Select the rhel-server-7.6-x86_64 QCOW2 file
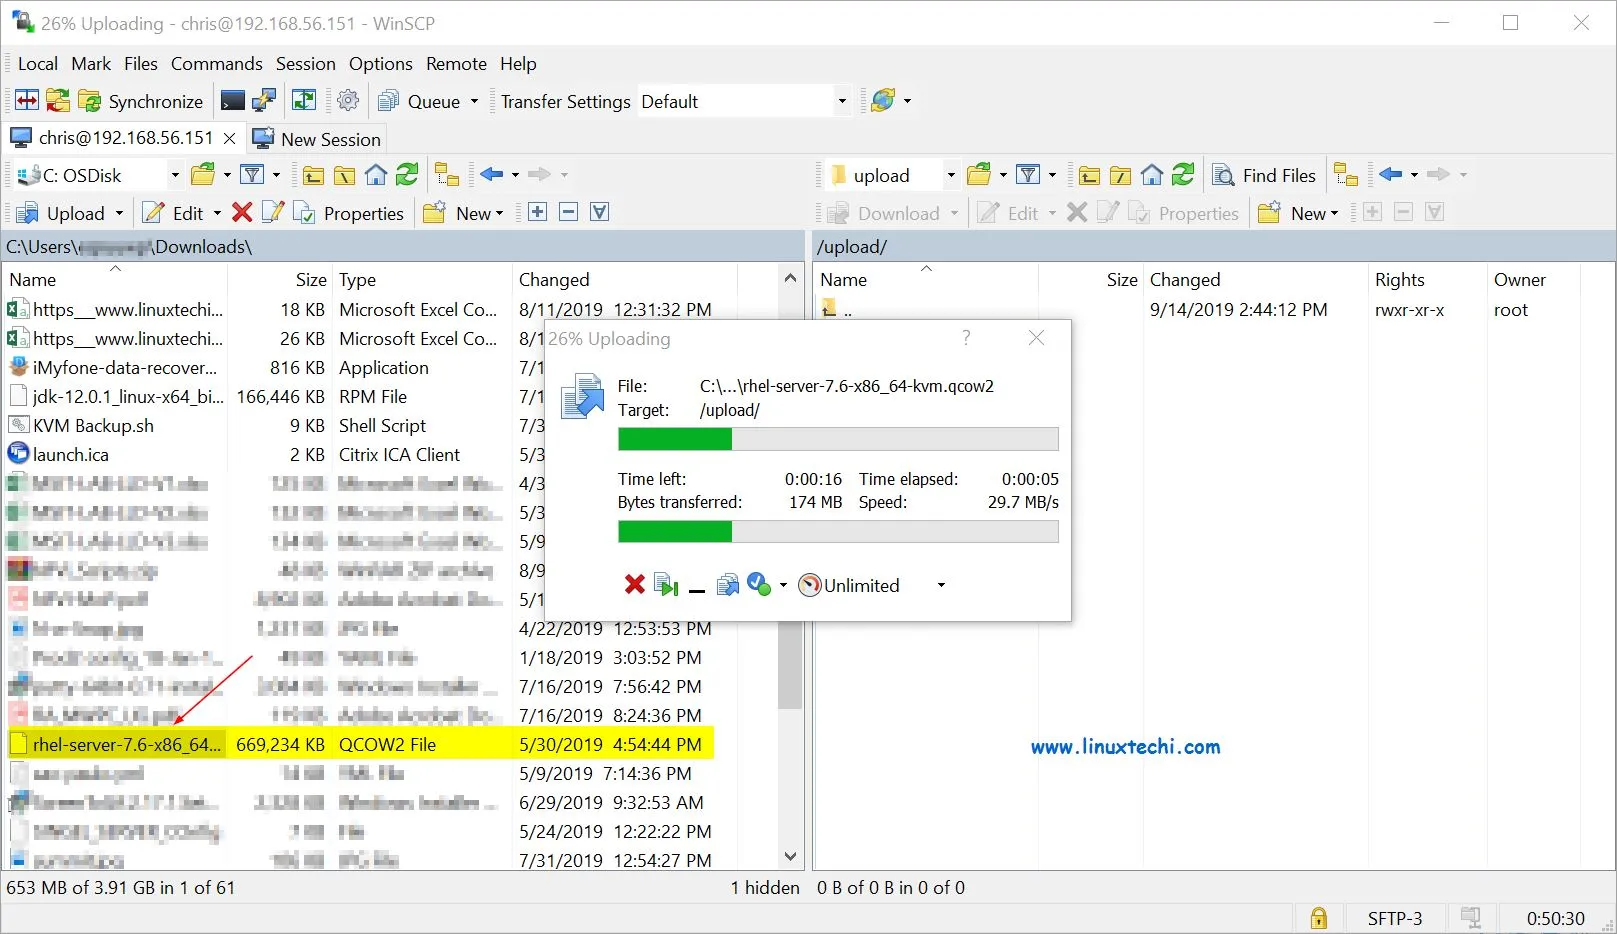Screen dimensions: 1617x934 [126, 744]
